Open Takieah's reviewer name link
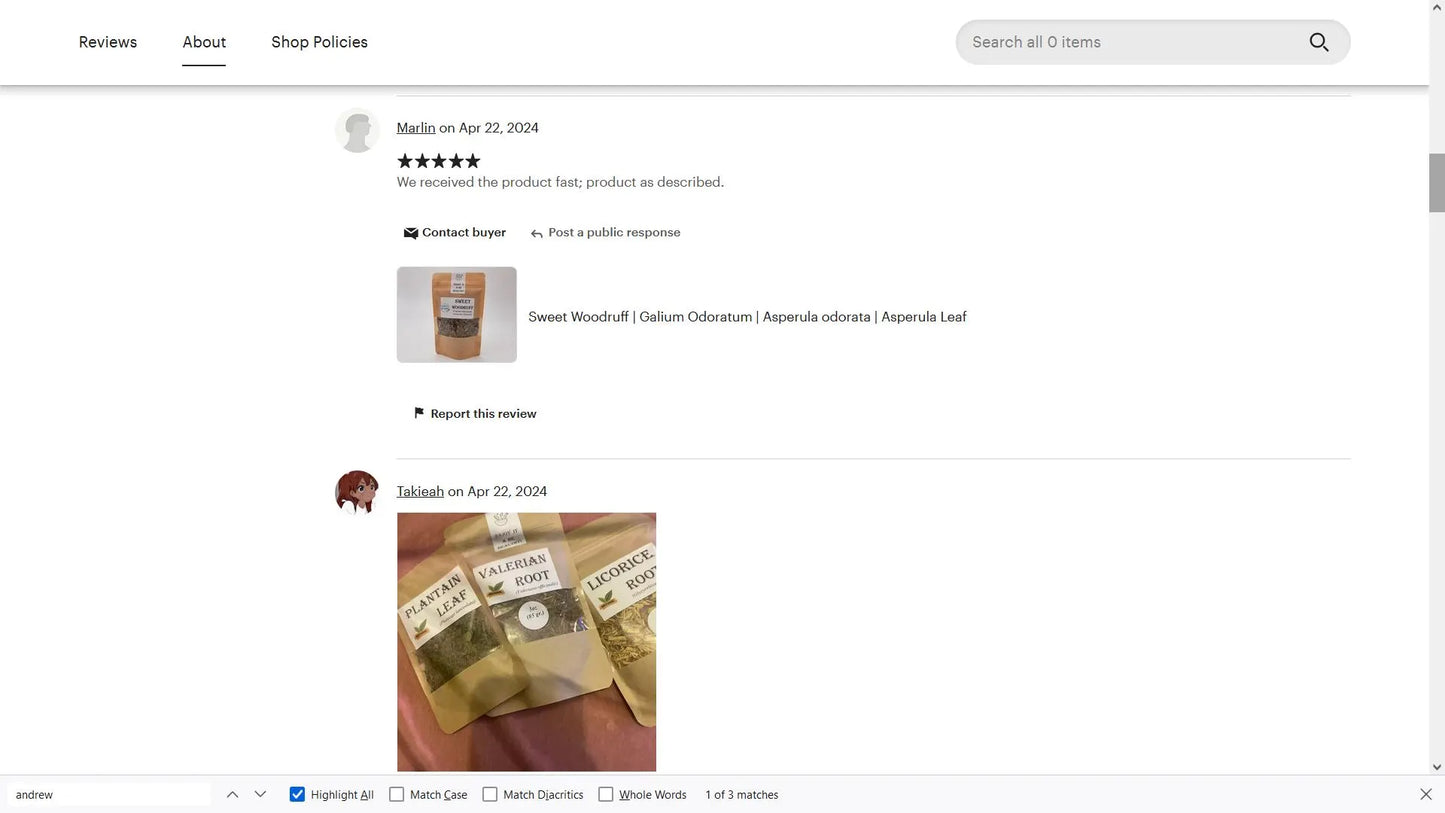This screenshot has height=813, width=1445. tap(420, 491)
